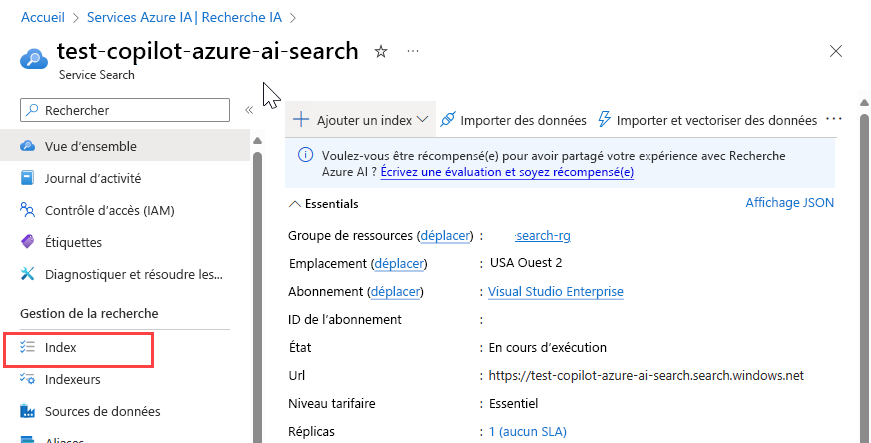Image resolution: width=871 pixels, height=443 pixels.
Task: Click the Importer des données plug icon
Action: (448, 119)
